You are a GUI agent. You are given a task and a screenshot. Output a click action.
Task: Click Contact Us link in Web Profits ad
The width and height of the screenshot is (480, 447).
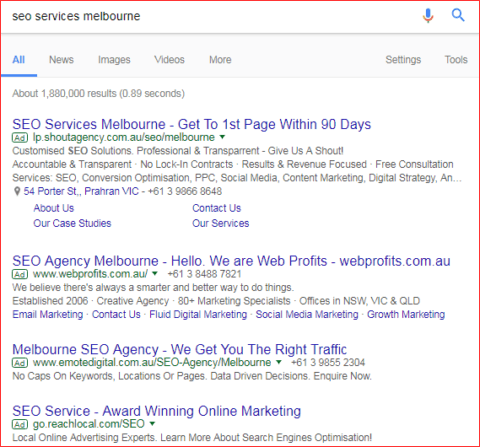pos(116,314)
